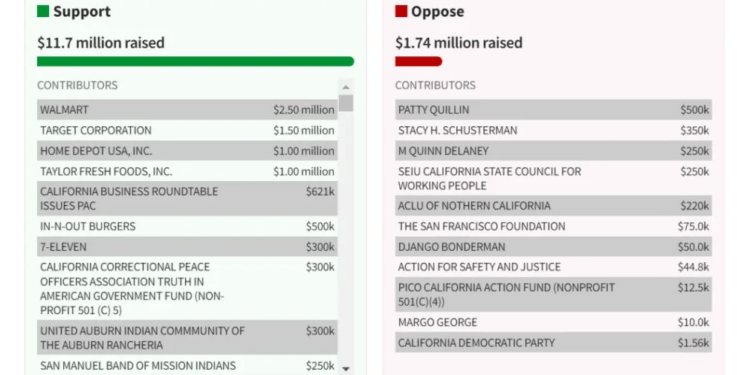Select the DJANGO BONDERMAN contributor row
The image size is (750, 375).
[553, 247]
